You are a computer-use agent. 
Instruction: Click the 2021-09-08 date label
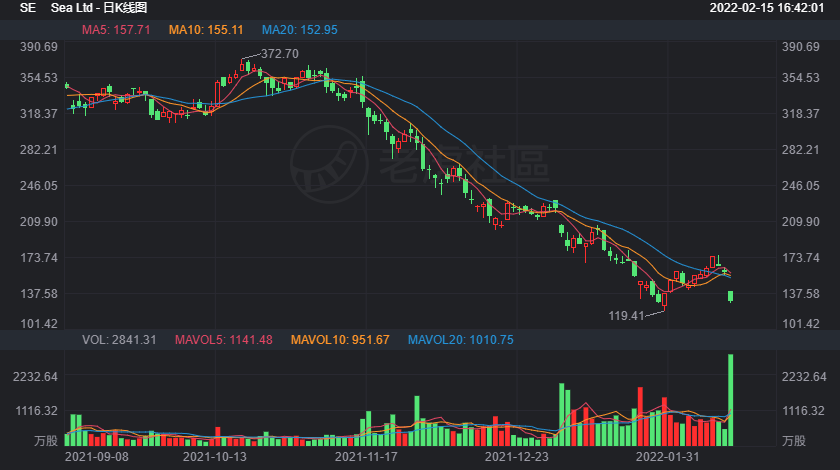click(96, 457)
